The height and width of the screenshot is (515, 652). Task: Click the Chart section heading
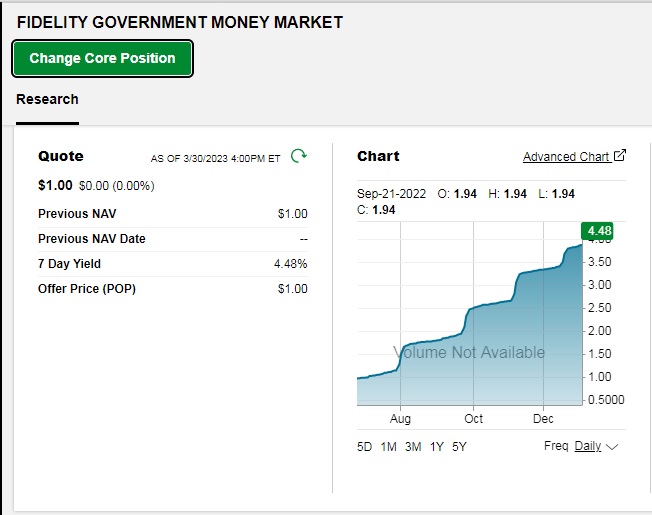pyautogui.click(x=378, y=156)
